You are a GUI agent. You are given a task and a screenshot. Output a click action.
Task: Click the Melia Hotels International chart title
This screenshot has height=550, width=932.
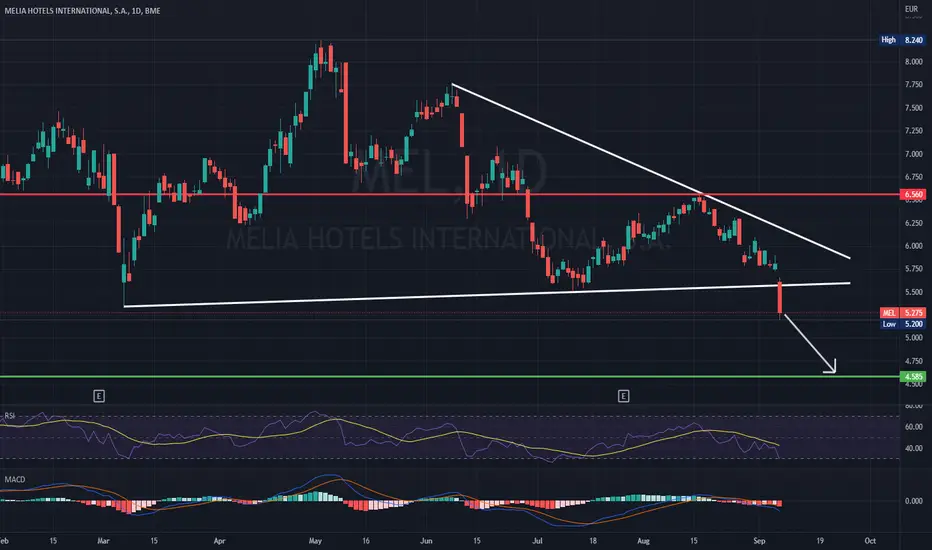pos(83,11)
